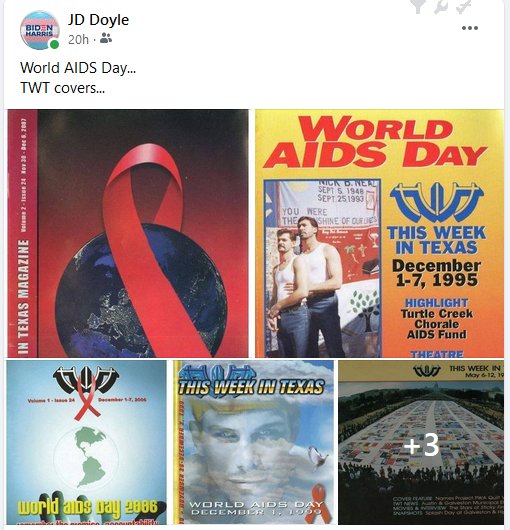510x530 pixels.
Task: Click the faded checkmark icon at top right
Action: point(463,6)
